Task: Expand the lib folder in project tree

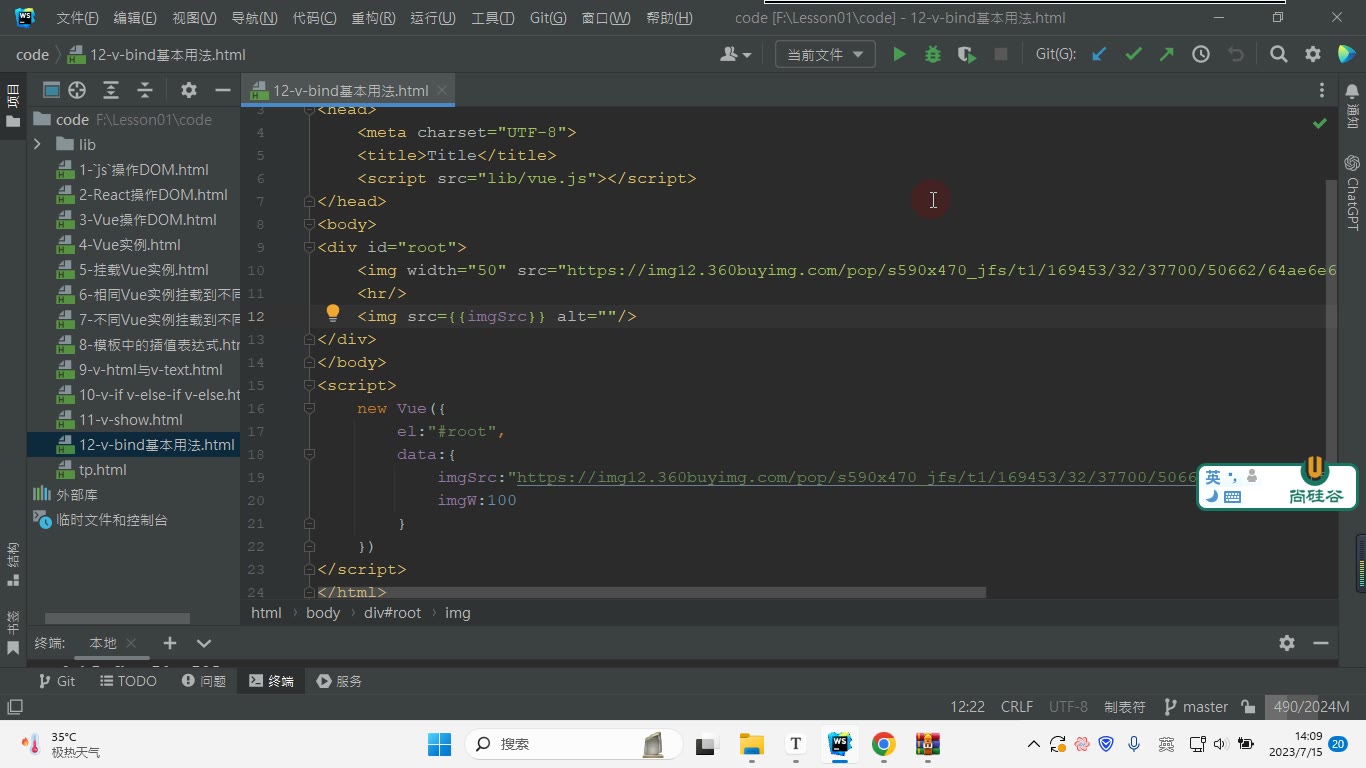Action: click(x=37, y=144)
